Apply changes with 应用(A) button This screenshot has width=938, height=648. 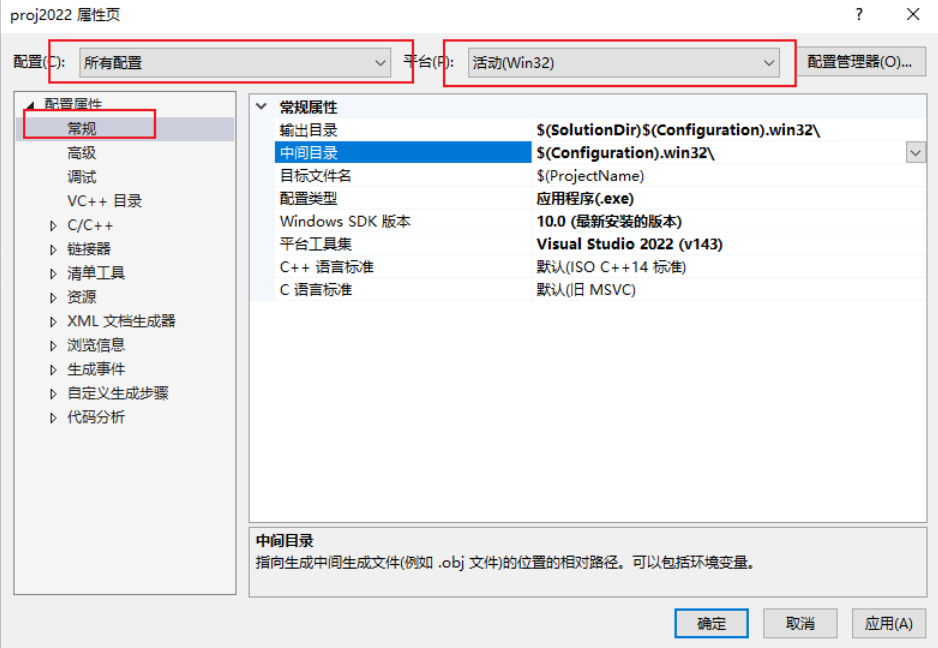(888, 623)
